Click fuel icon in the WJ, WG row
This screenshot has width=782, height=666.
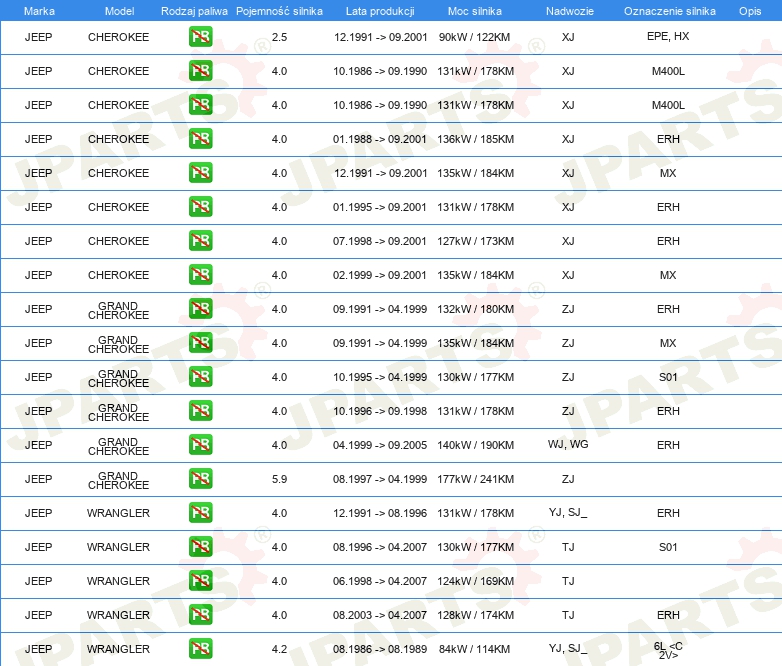(200, 444)
